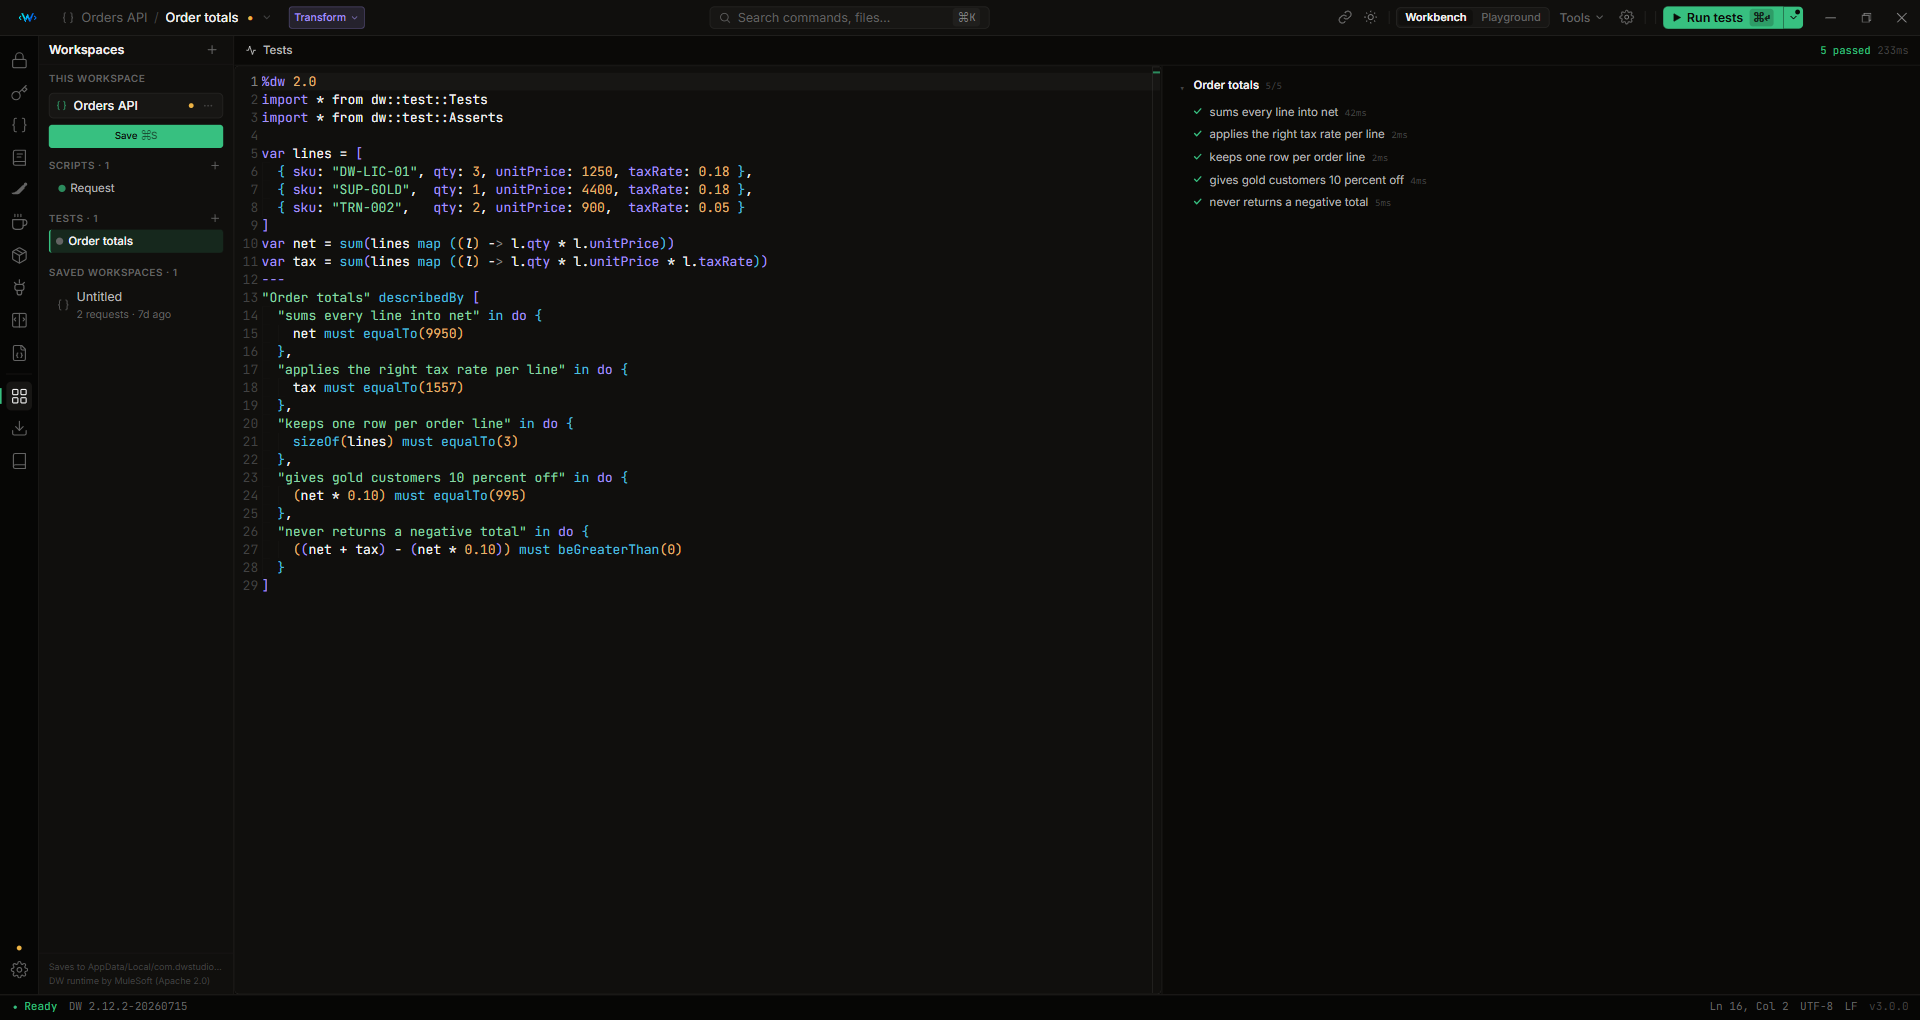The image size is (1920, 1020).
Task: Select the Tests tab
Action: tap(269, 50)
